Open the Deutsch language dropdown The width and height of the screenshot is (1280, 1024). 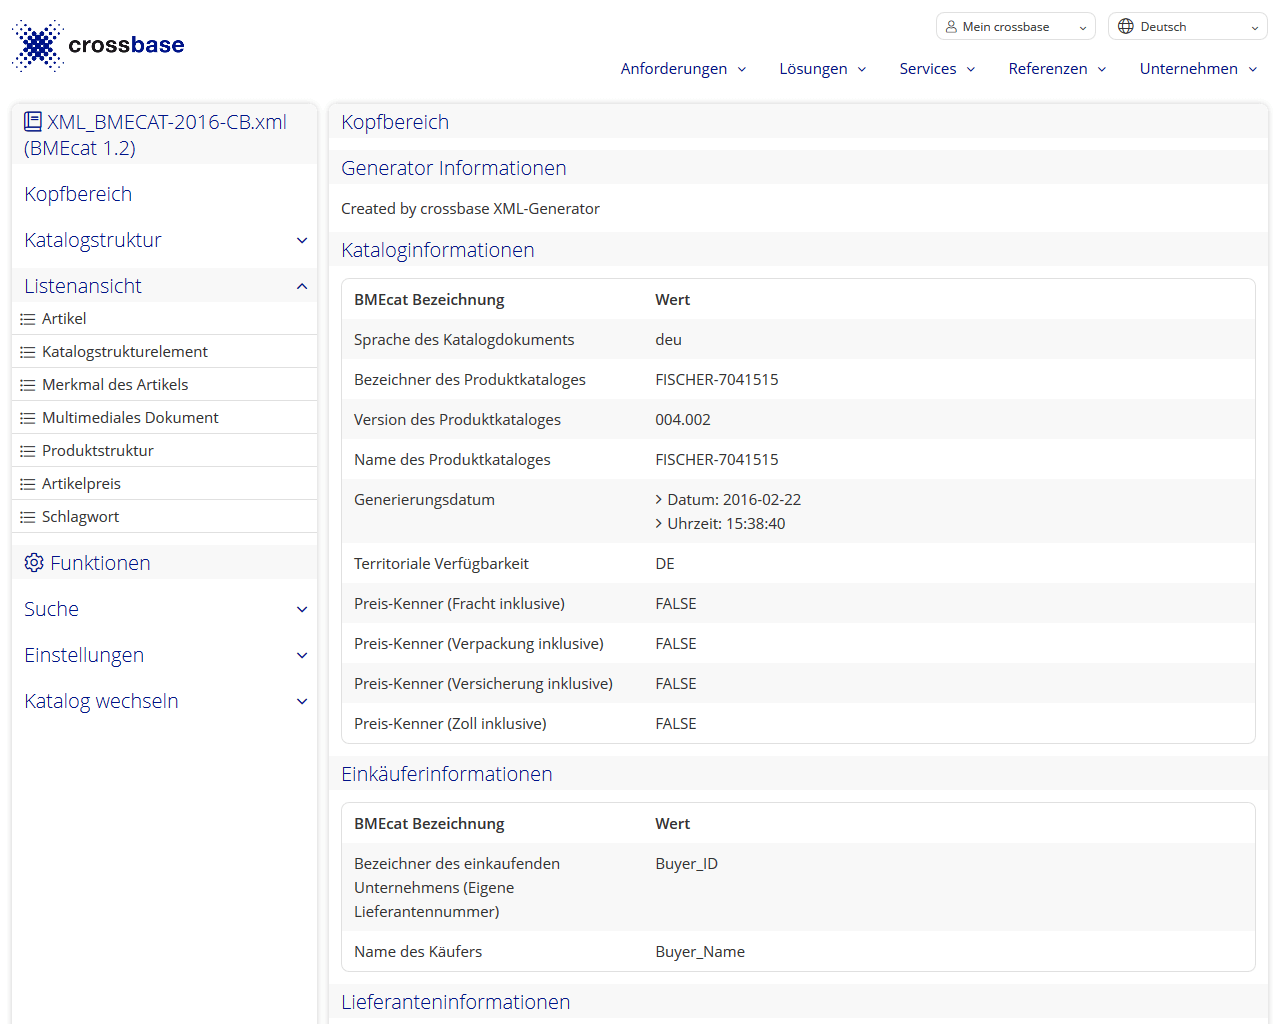coord(1187,27)
